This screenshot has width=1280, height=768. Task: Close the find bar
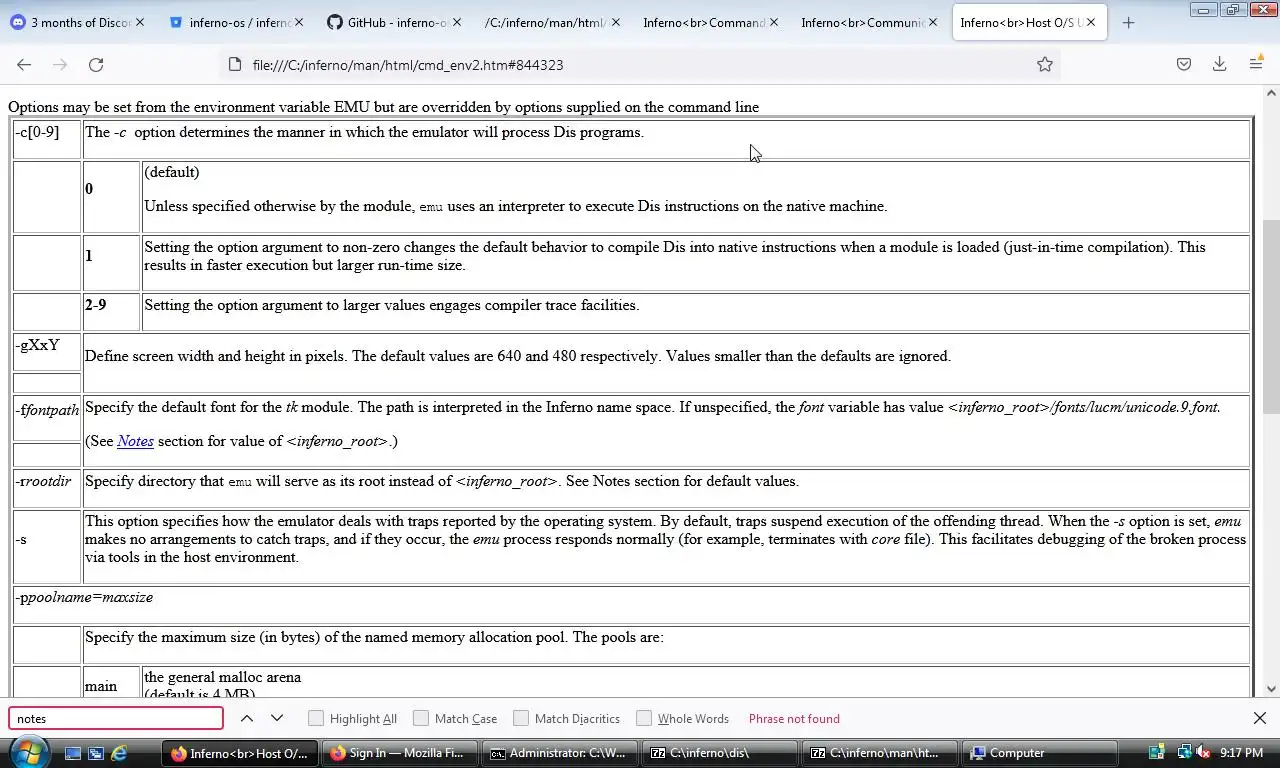[x=1260, y=718]
